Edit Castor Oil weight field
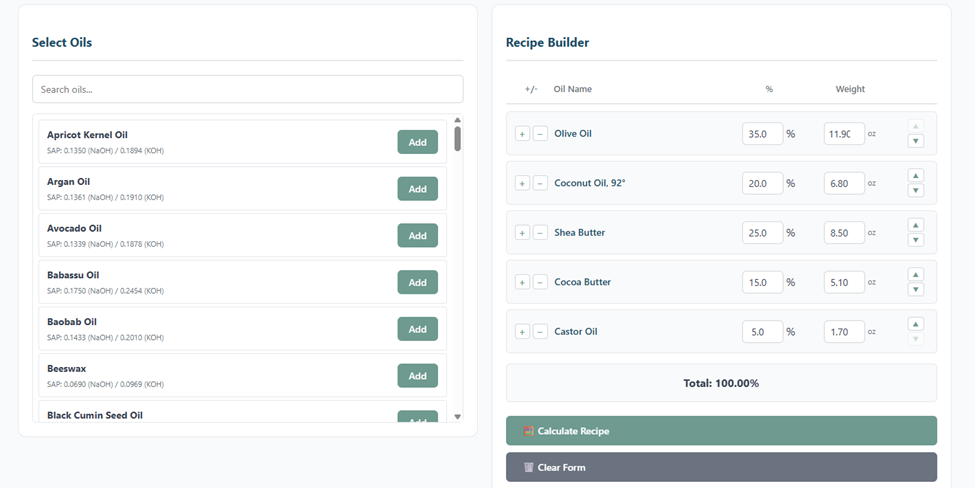The width and height of the screenshot is (975, 488). click(844, 332)
